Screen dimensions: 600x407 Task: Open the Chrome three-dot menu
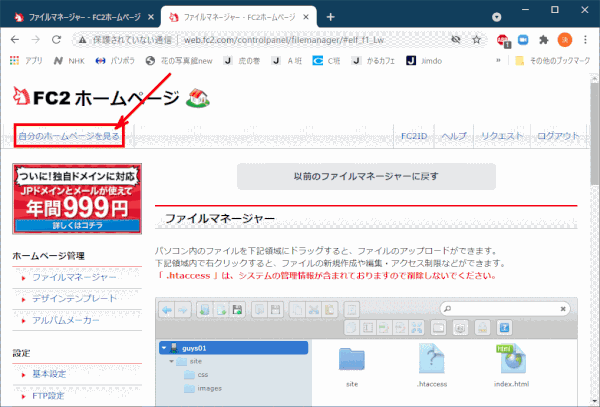point(585,39)
